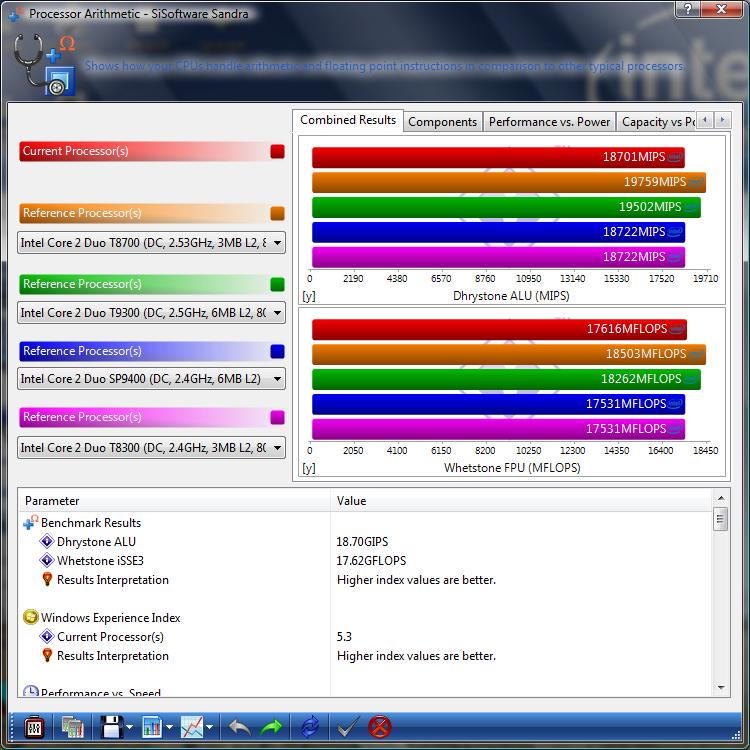750x750 pixels.
Task: Click the green forward arrow icon
Action: point(271,728)
